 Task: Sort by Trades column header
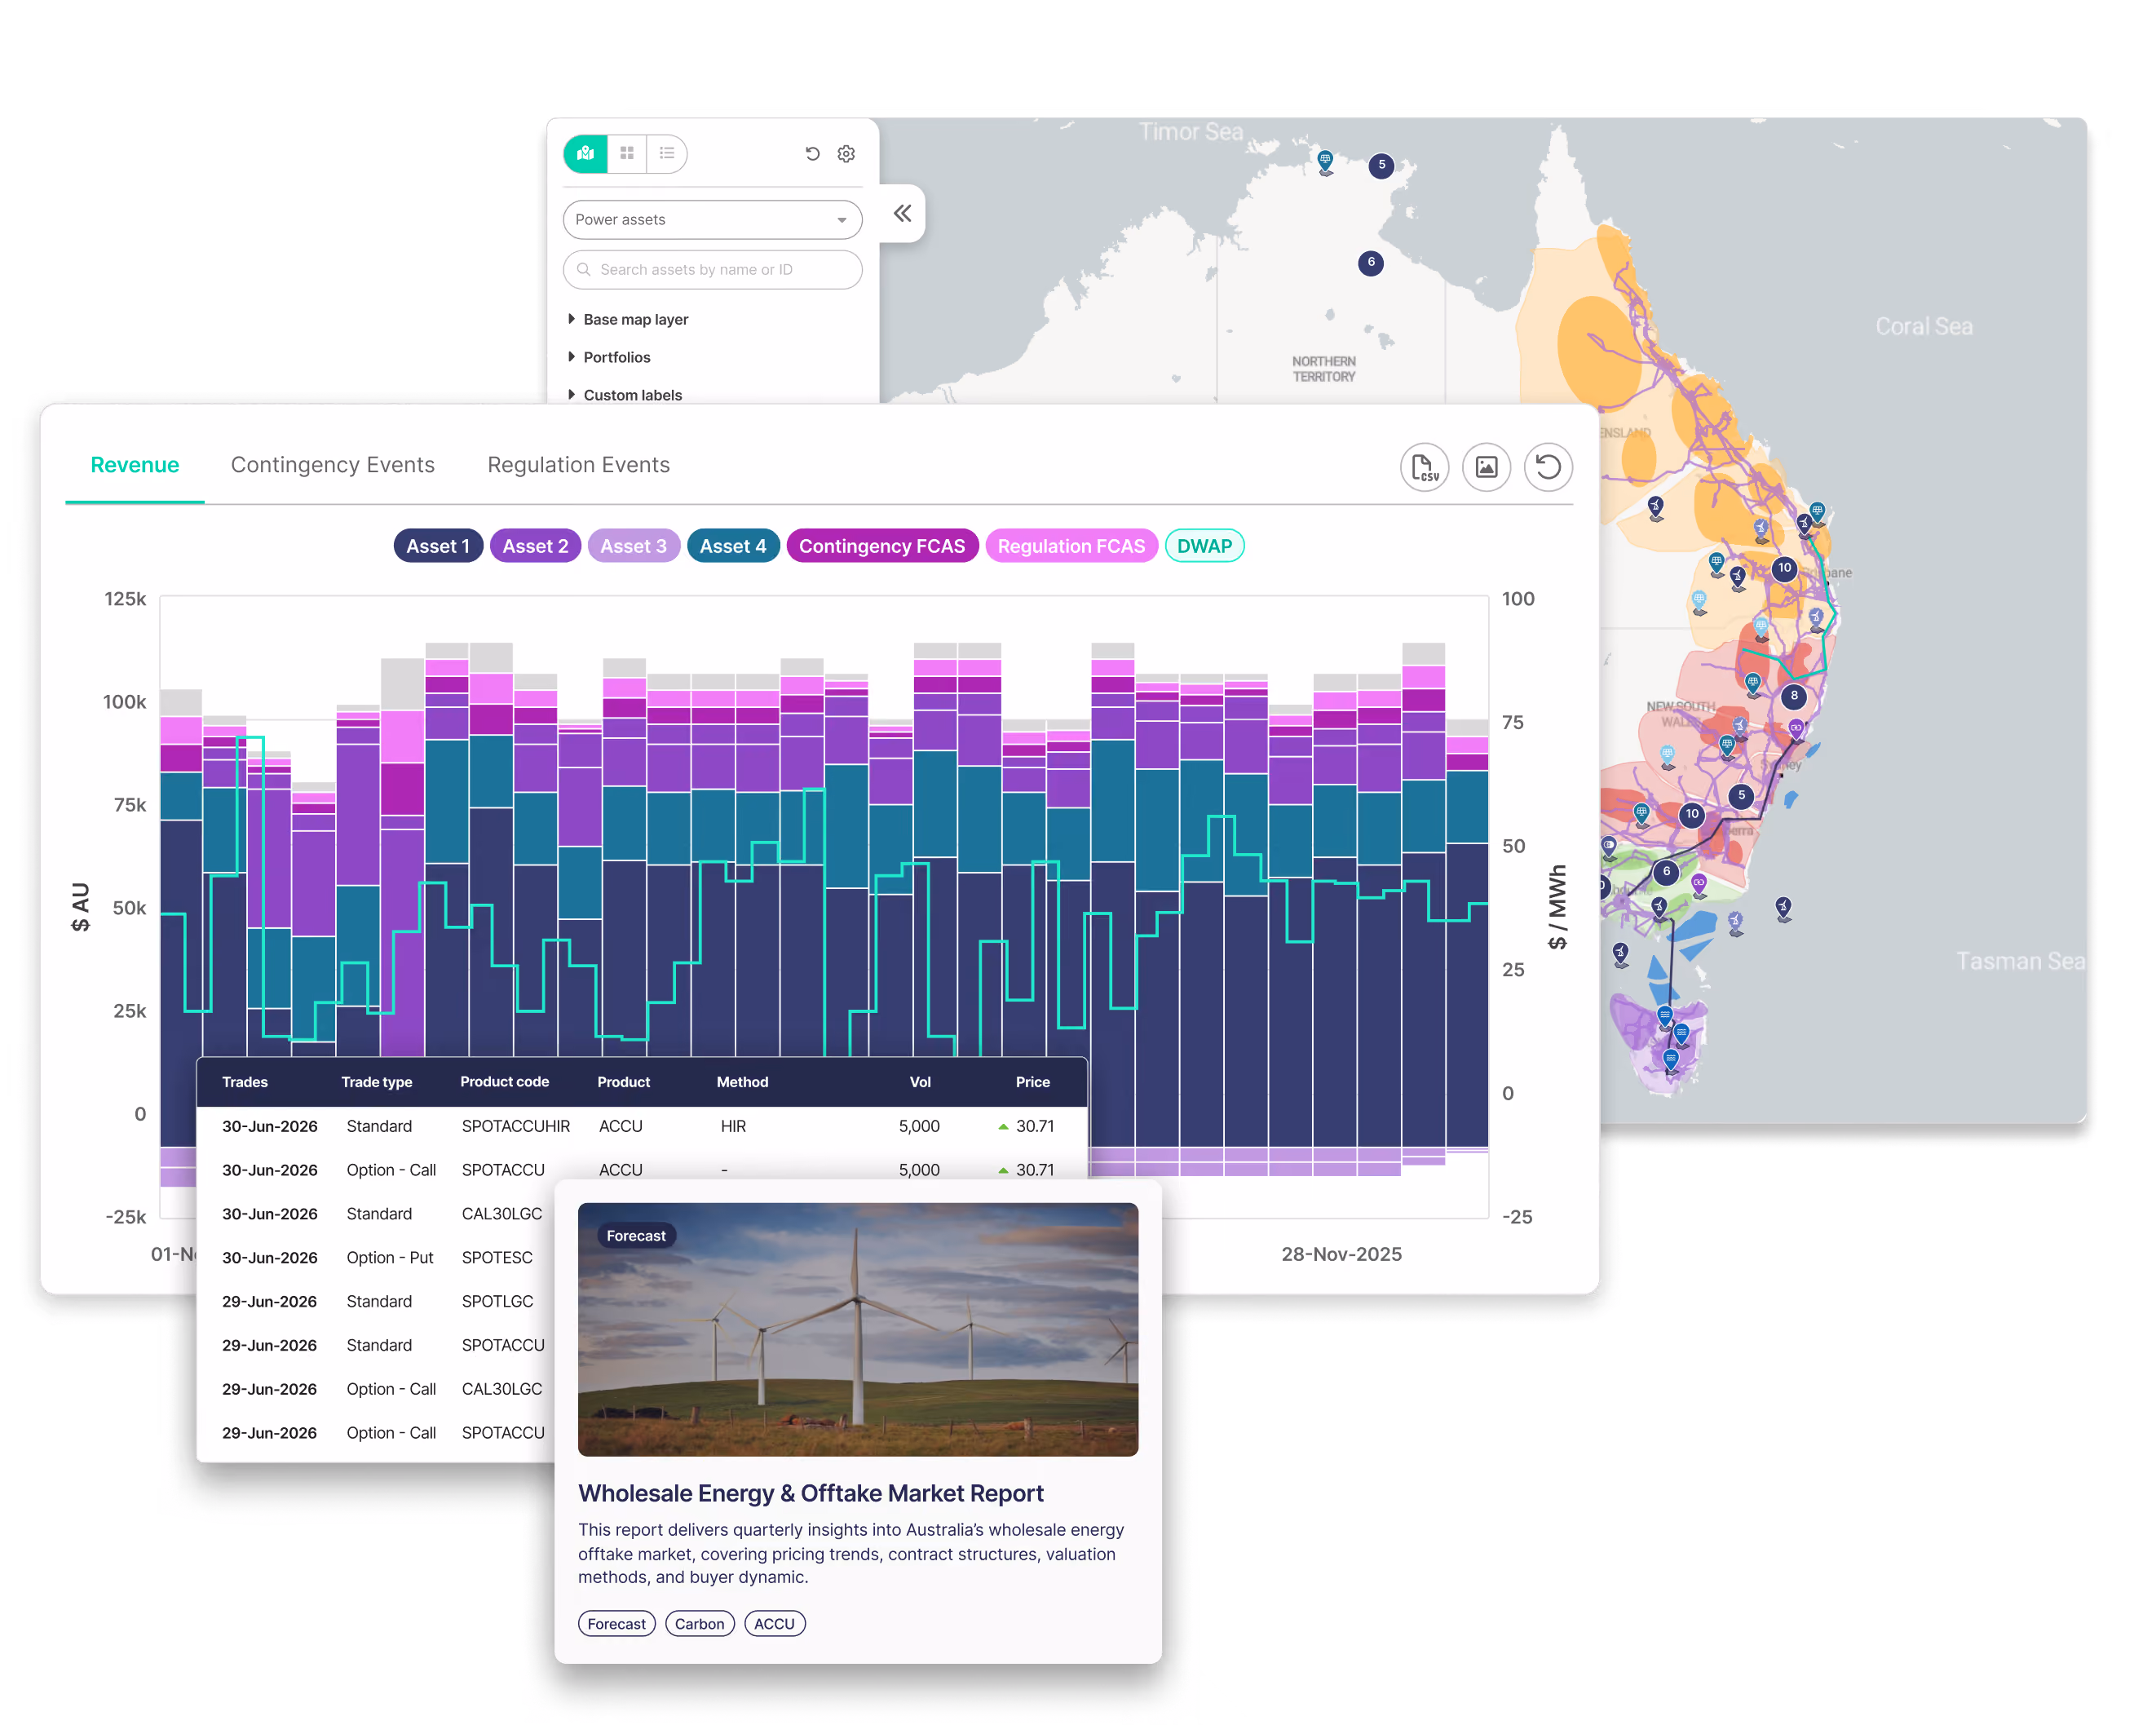point(245,1082)
